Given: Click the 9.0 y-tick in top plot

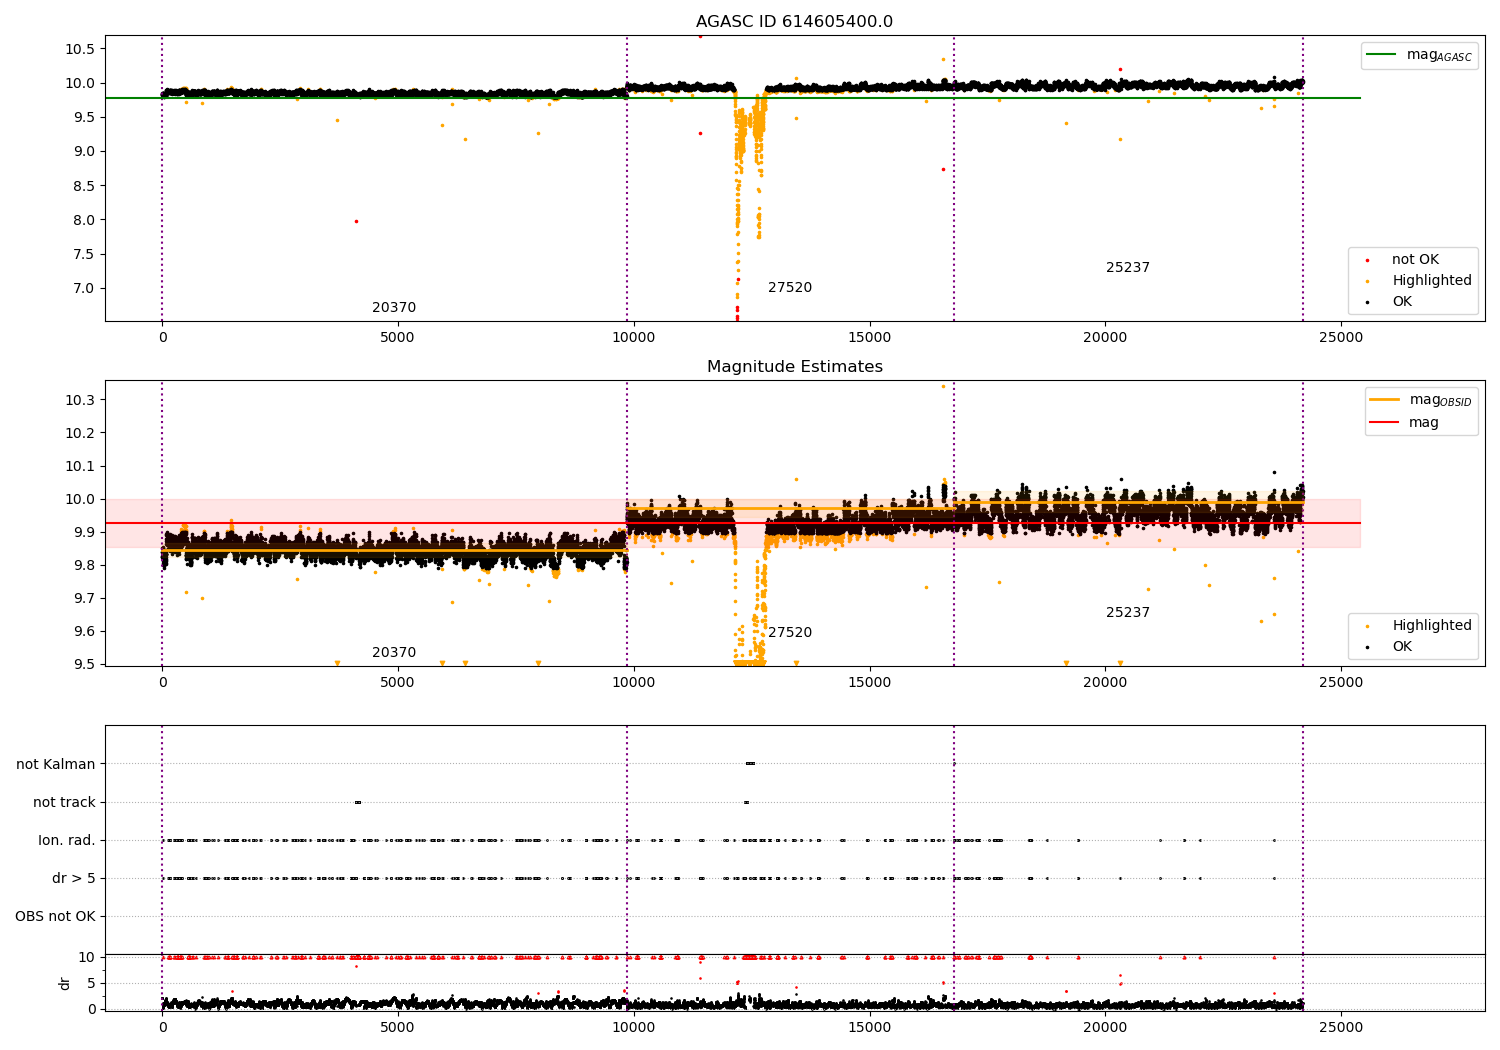Looking at the screenshot, I should click(83, 152).
